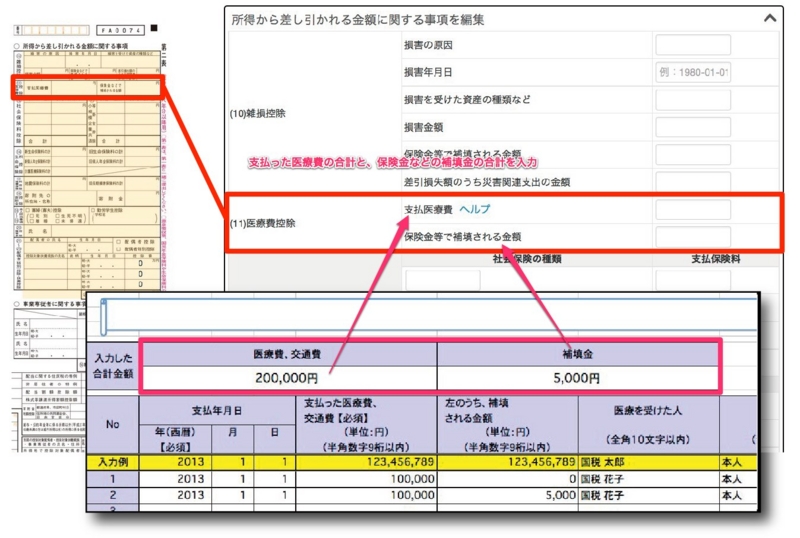
Task: Select the 100,000 cell in row 1
Action: 366,479
